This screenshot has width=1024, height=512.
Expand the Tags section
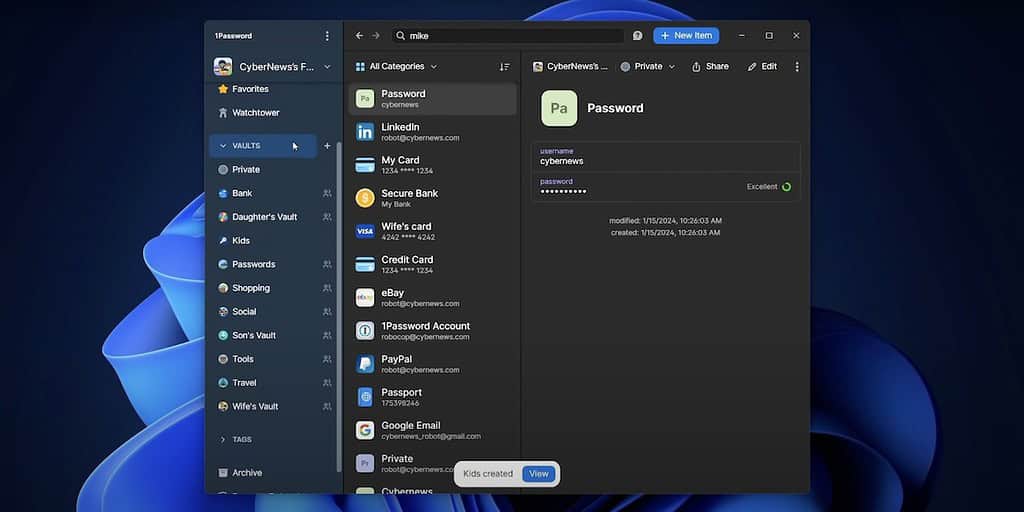(223, 439)
